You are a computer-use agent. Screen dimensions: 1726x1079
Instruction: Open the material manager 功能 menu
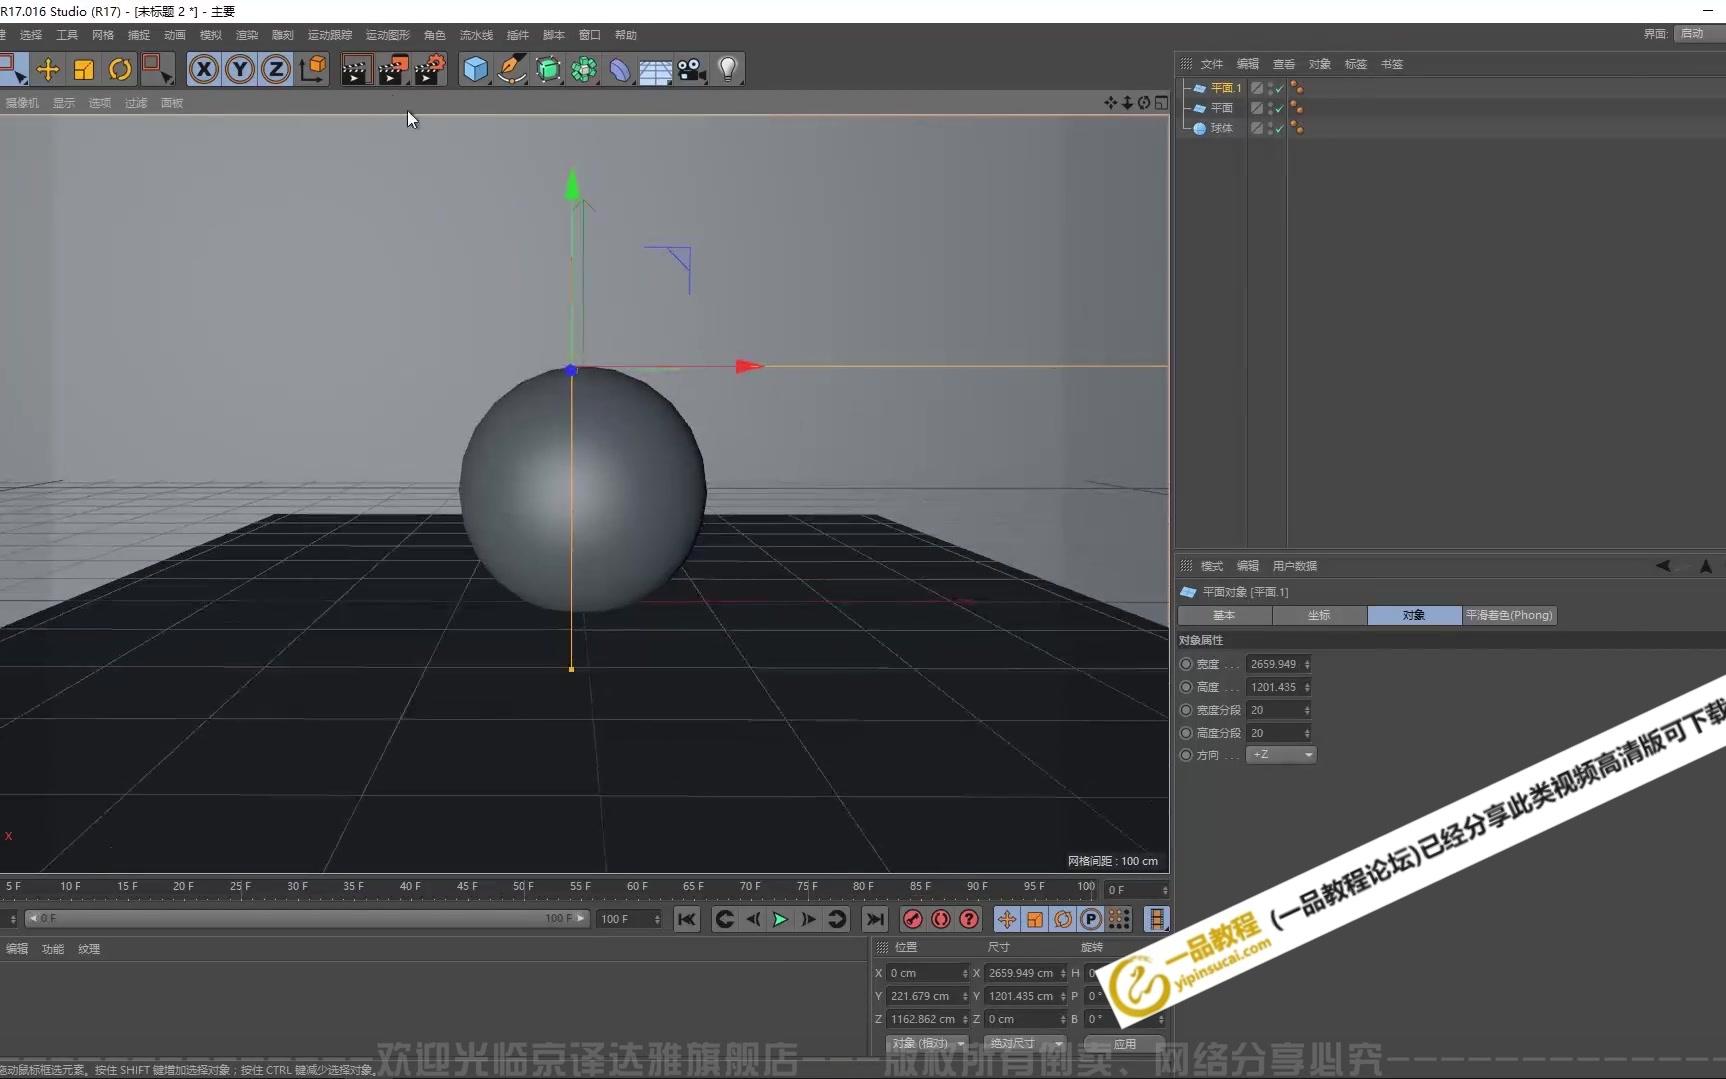[x=53, y=949]
